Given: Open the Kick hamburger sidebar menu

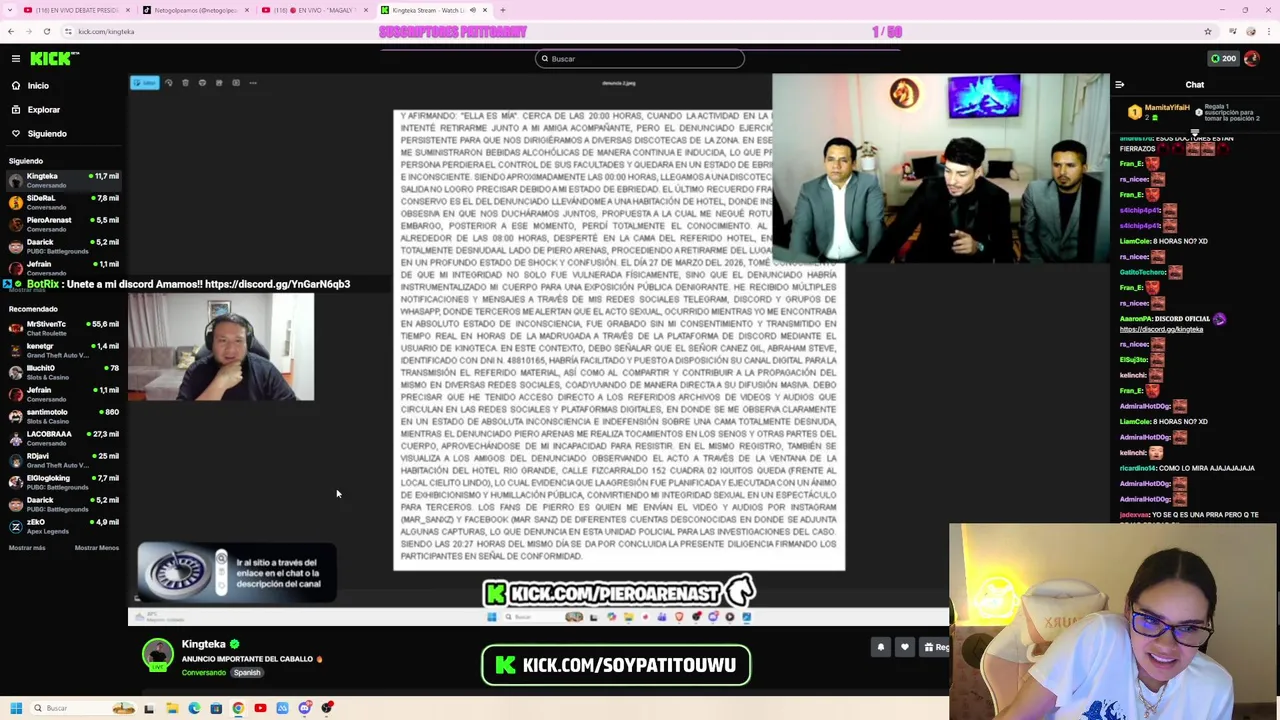Looking at the screenshot, I should point(16,59).
